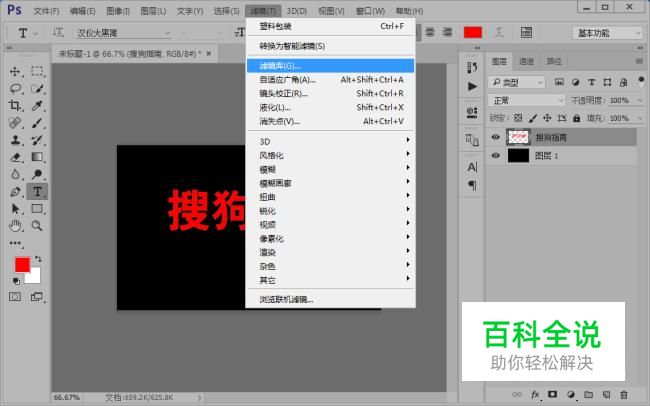Select the Blur tool

coord(15,174)
